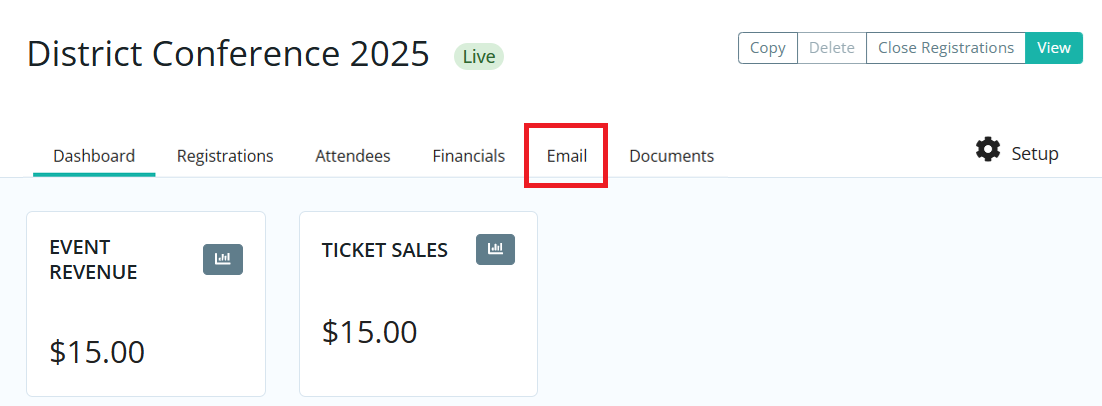Viewport: 1102px width, 406px height.
Task: Copy this event with the Copy button
Action: (x=767, y=48)
